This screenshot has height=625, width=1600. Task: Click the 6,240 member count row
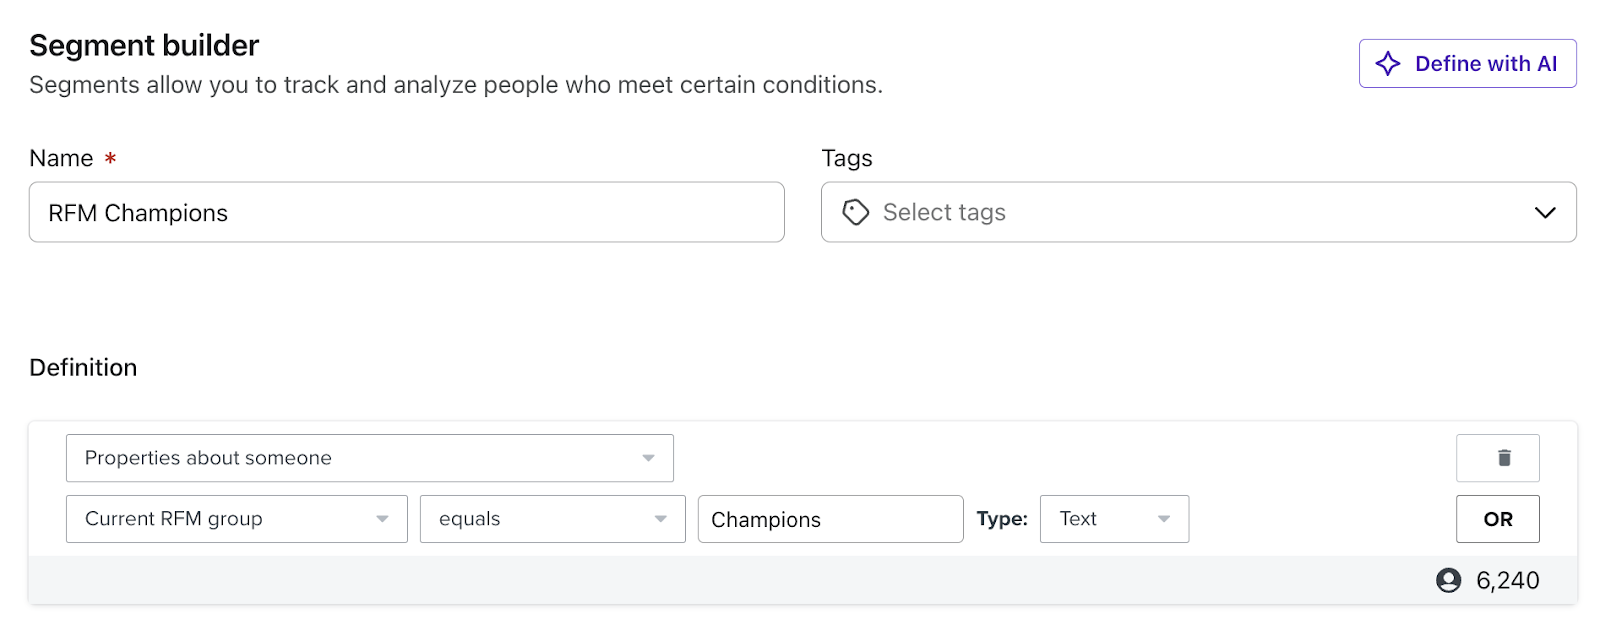click(1507, 580)
